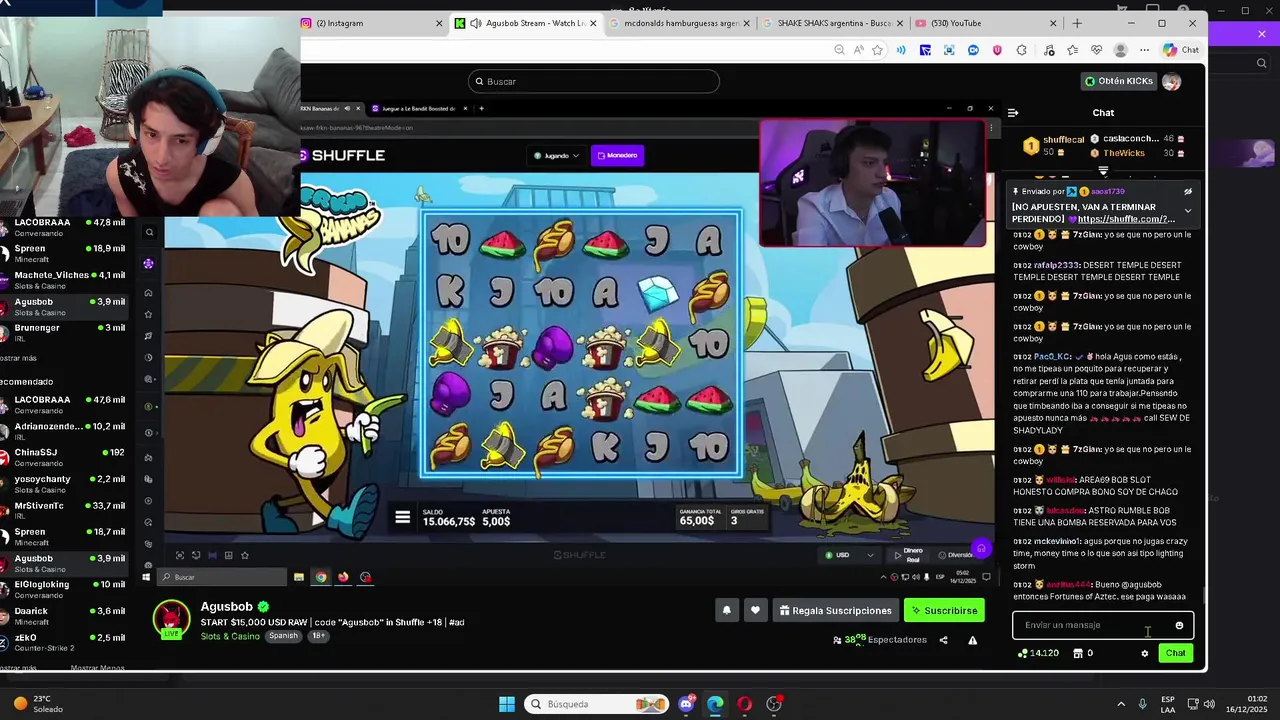Open a new browser tab
The width and height of the screenshot is (1280, 720).
(1077, 23)
